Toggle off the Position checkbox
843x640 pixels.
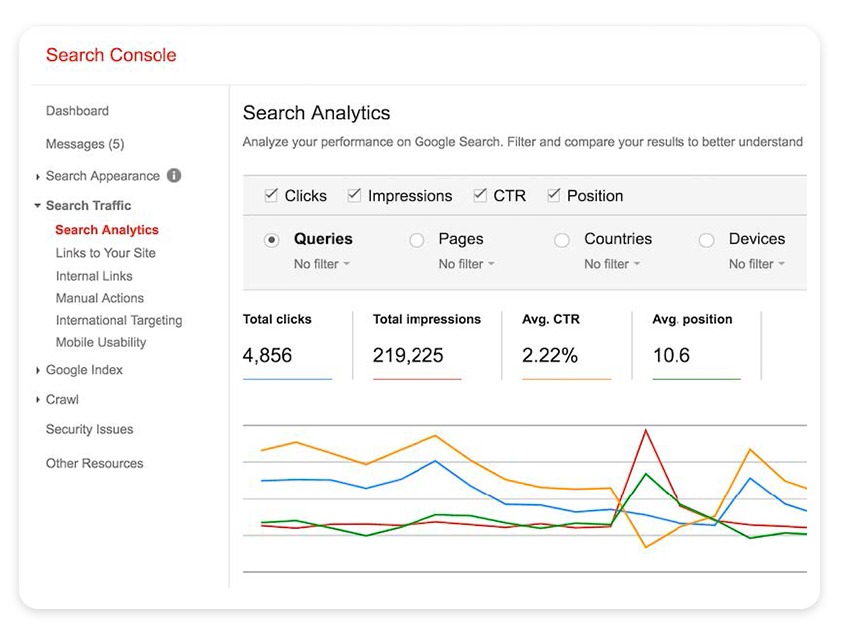553,196
